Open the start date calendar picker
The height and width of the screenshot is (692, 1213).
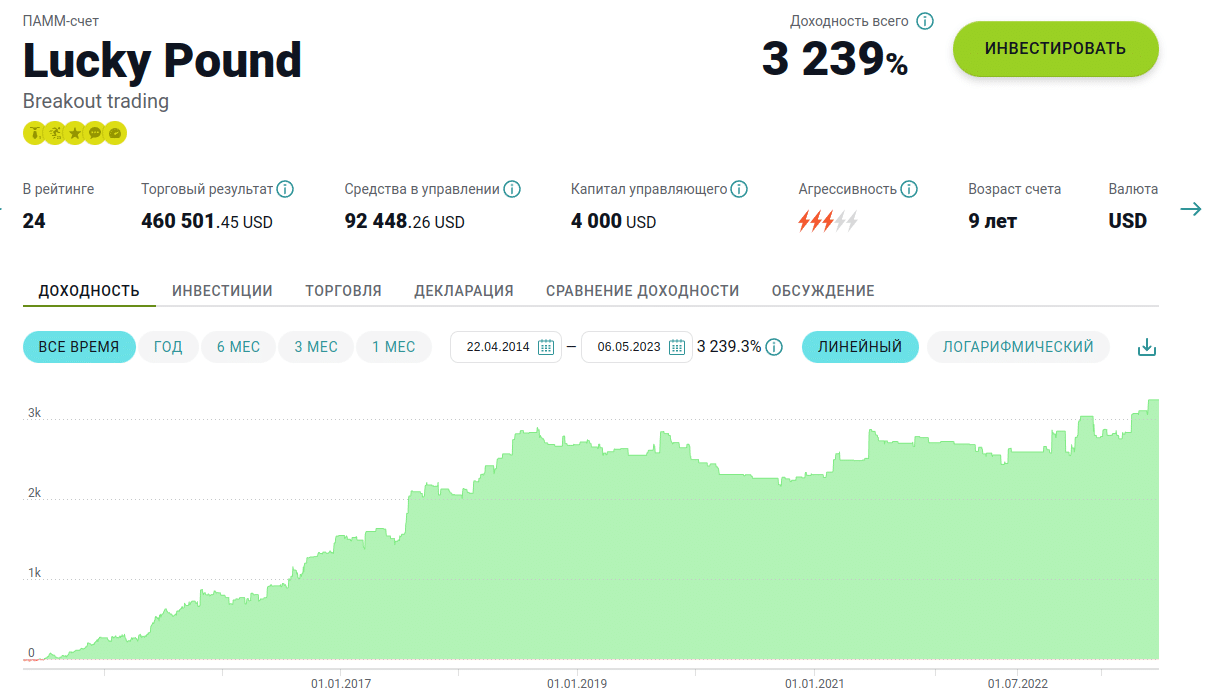tap(546, 347)
